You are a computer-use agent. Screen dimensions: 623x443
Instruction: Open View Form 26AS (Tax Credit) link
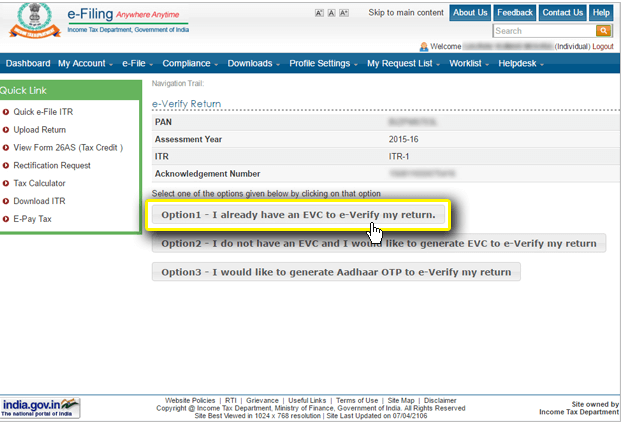click(68, 148)
